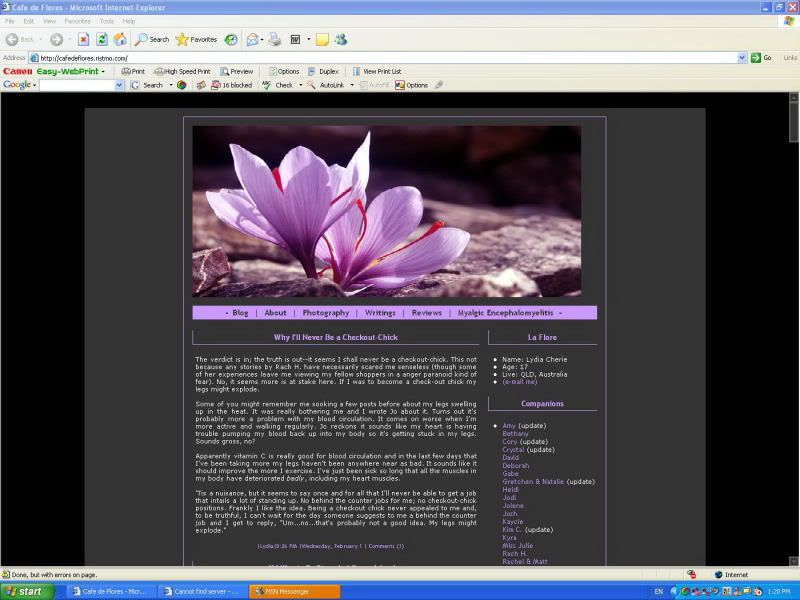
Task: Open the Favorites menu in the menu bar
Action: coord(78,21)
